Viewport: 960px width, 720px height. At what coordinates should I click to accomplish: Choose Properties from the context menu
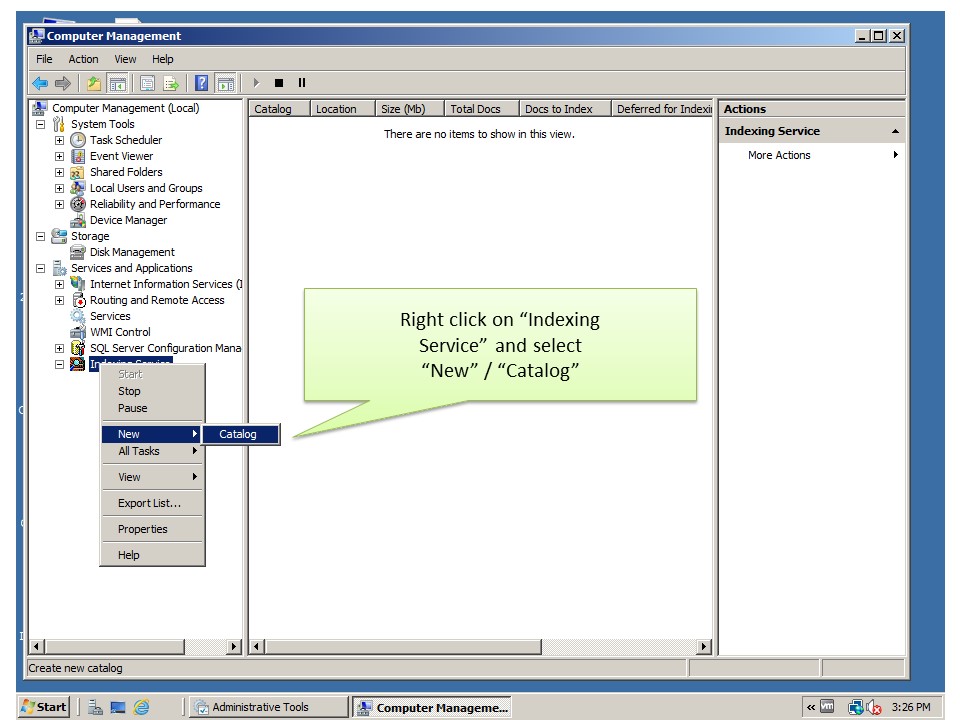(x=152, y=529)
